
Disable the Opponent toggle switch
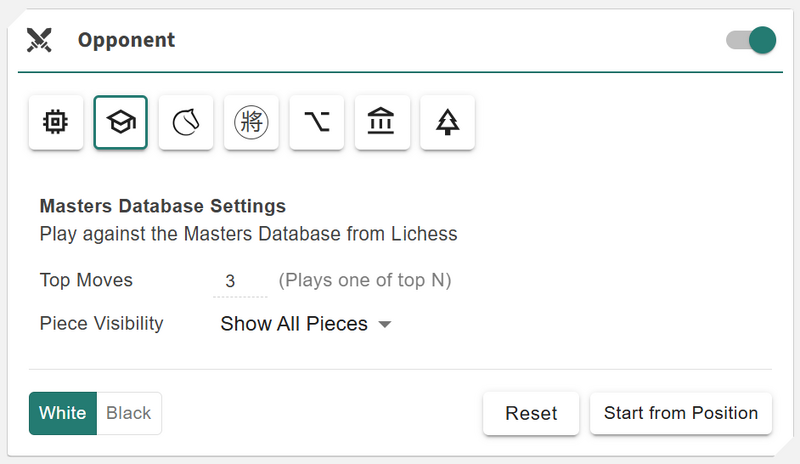click(751, 40)
